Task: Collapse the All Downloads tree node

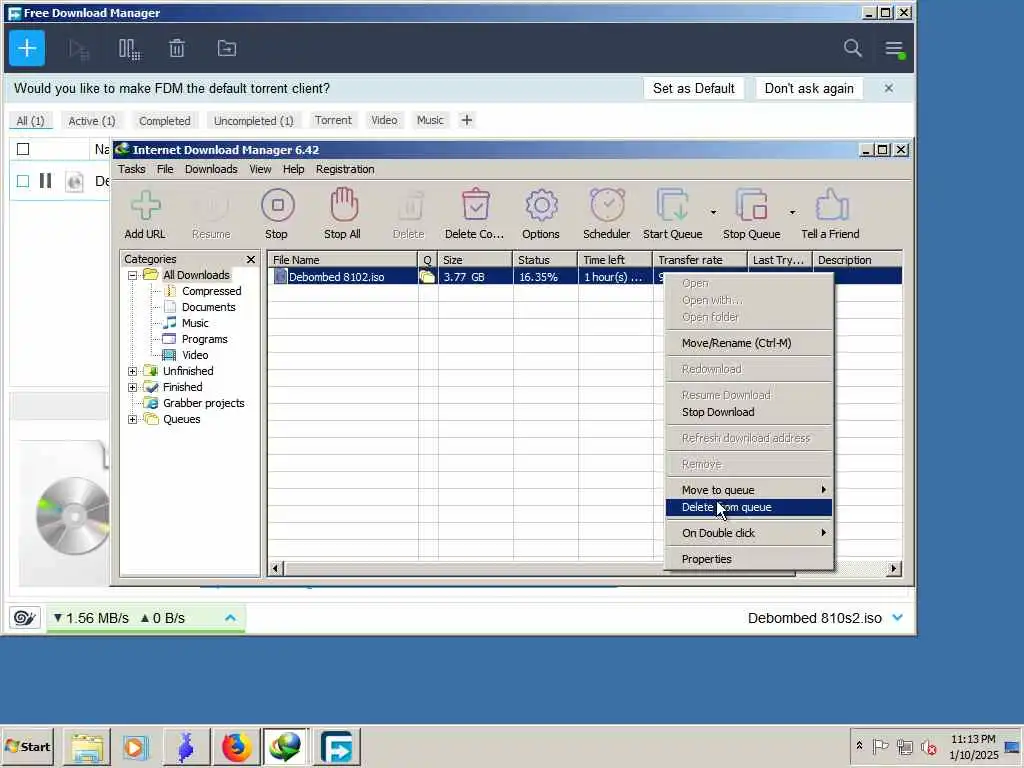Action: (133, 276)
